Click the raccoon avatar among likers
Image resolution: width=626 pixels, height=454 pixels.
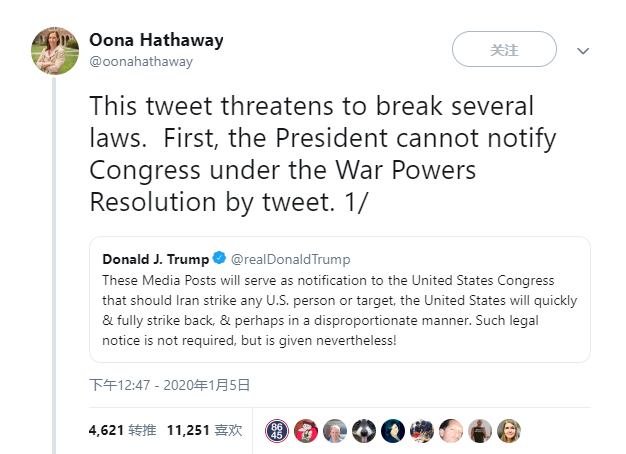point(364,431)
